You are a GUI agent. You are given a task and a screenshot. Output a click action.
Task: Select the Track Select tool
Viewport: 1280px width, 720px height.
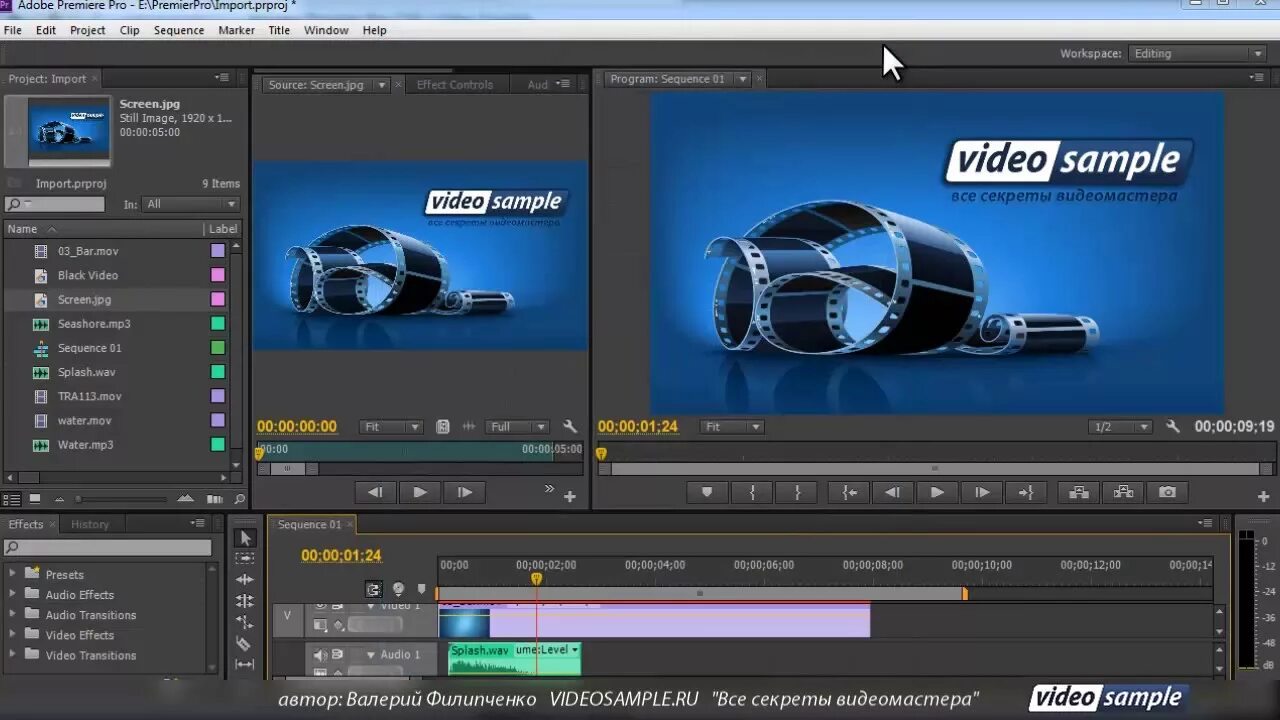[245, 557]
